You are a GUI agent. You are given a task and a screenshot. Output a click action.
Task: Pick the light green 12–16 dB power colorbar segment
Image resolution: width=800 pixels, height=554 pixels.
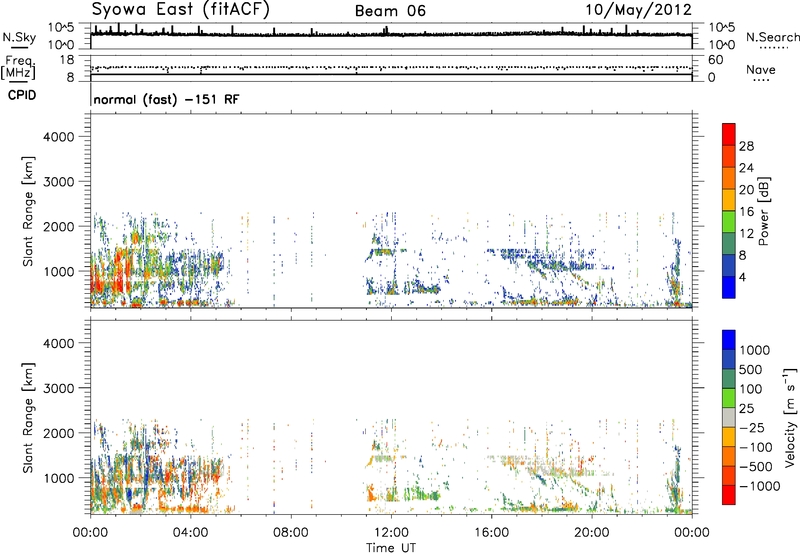[729, 222]
